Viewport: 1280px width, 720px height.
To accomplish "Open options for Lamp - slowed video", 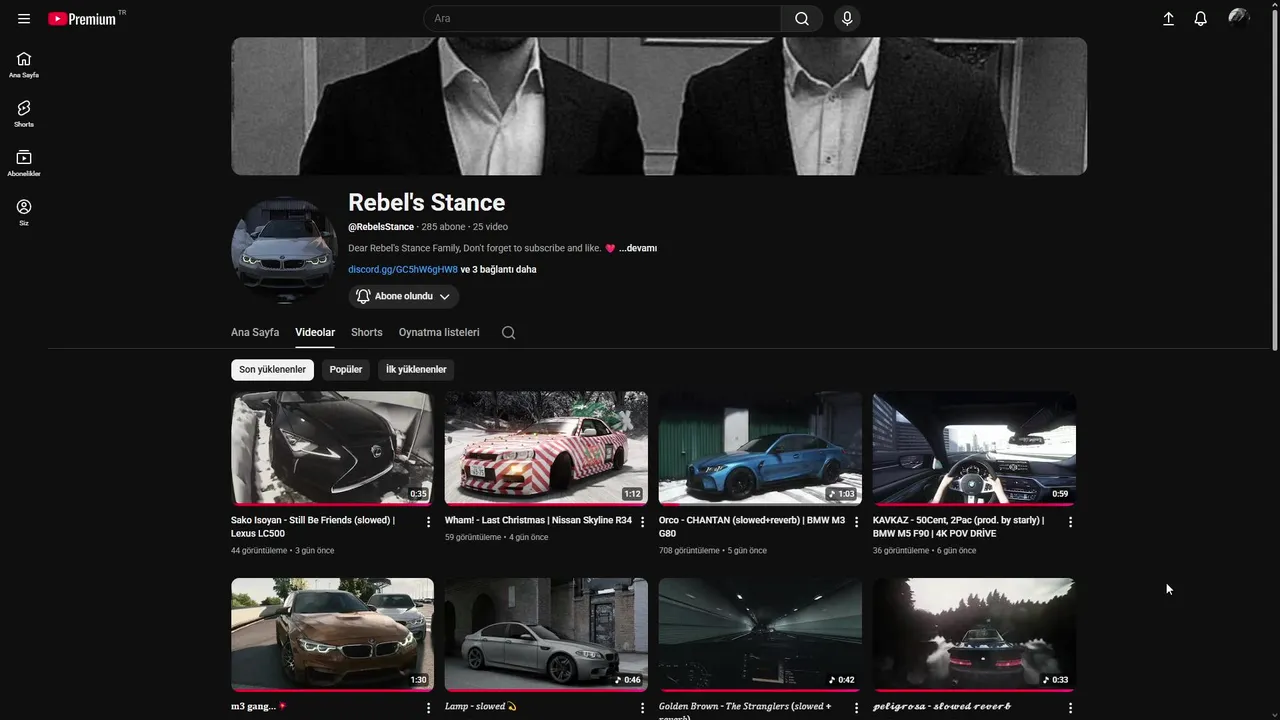I will click(x=643, y=708).
